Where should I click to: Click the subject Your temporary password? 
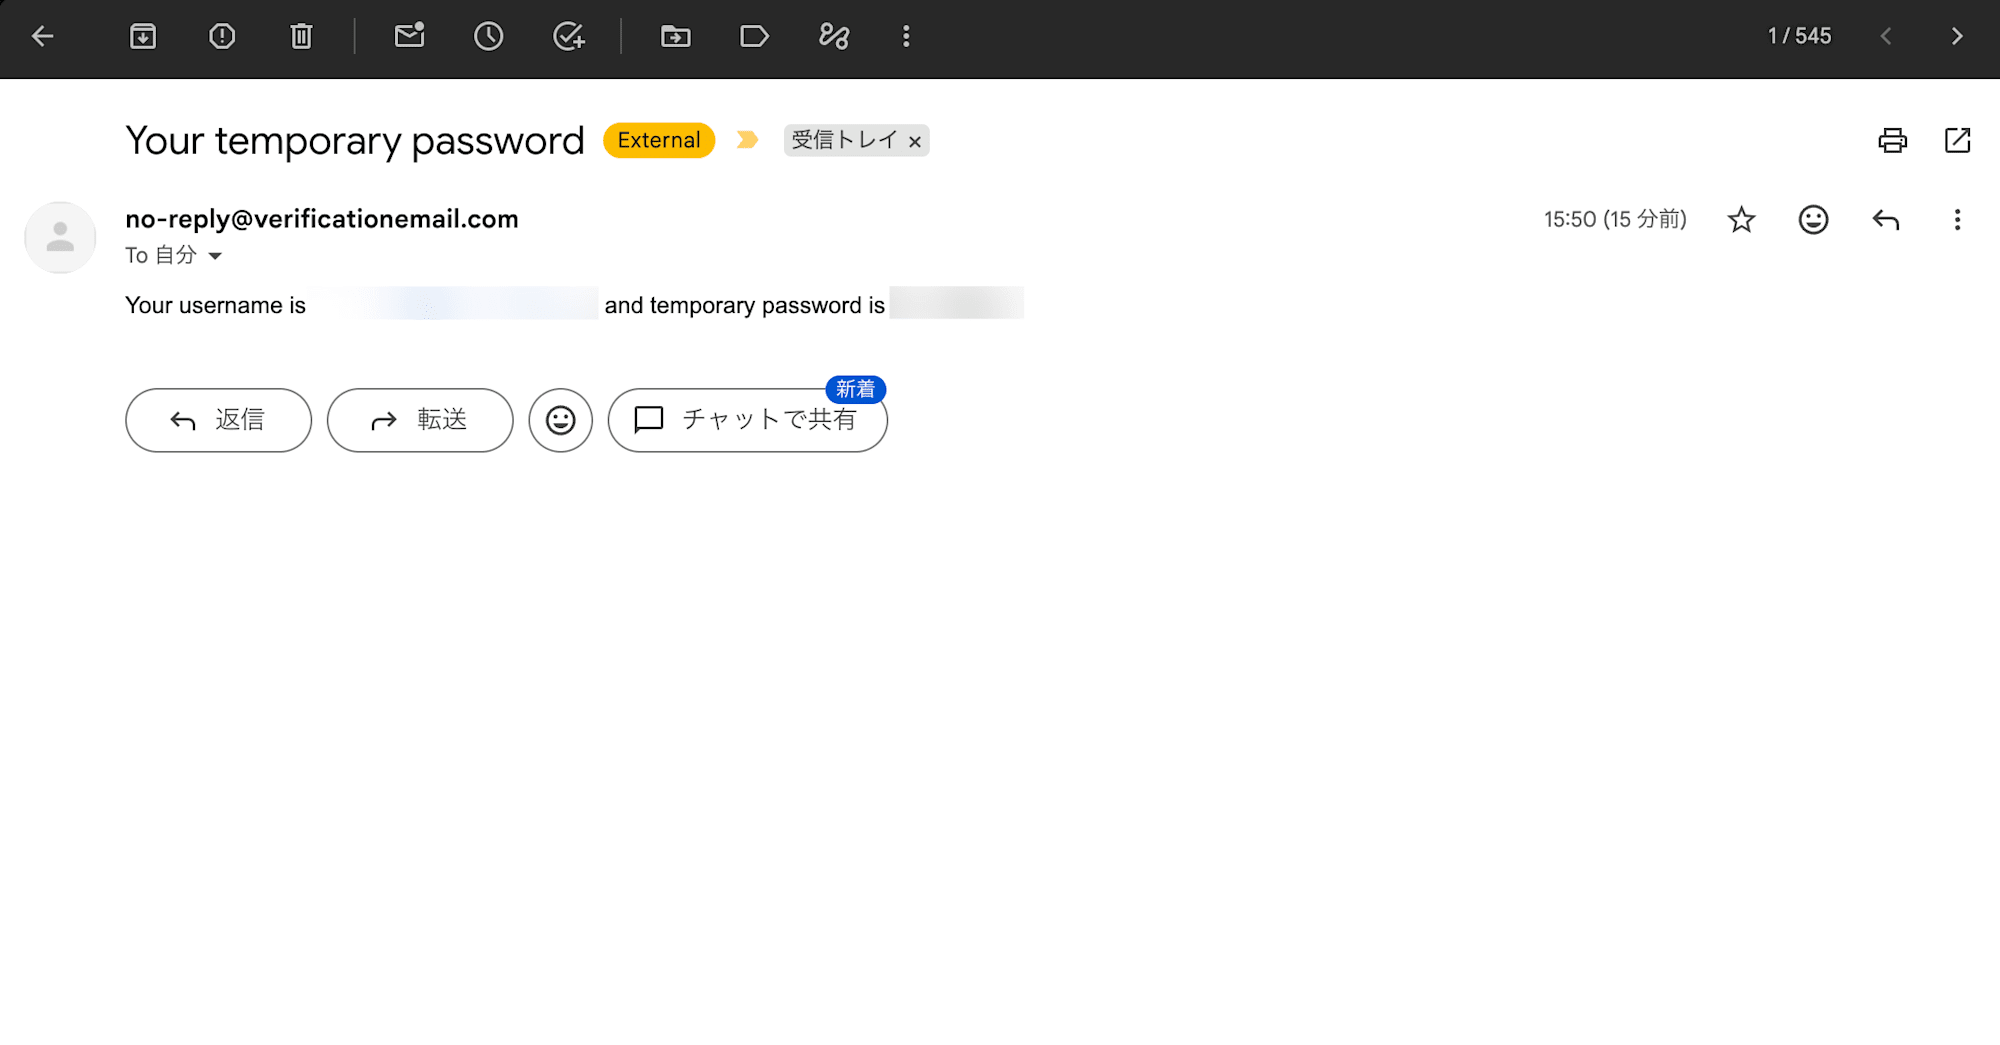tap(355, 141)
